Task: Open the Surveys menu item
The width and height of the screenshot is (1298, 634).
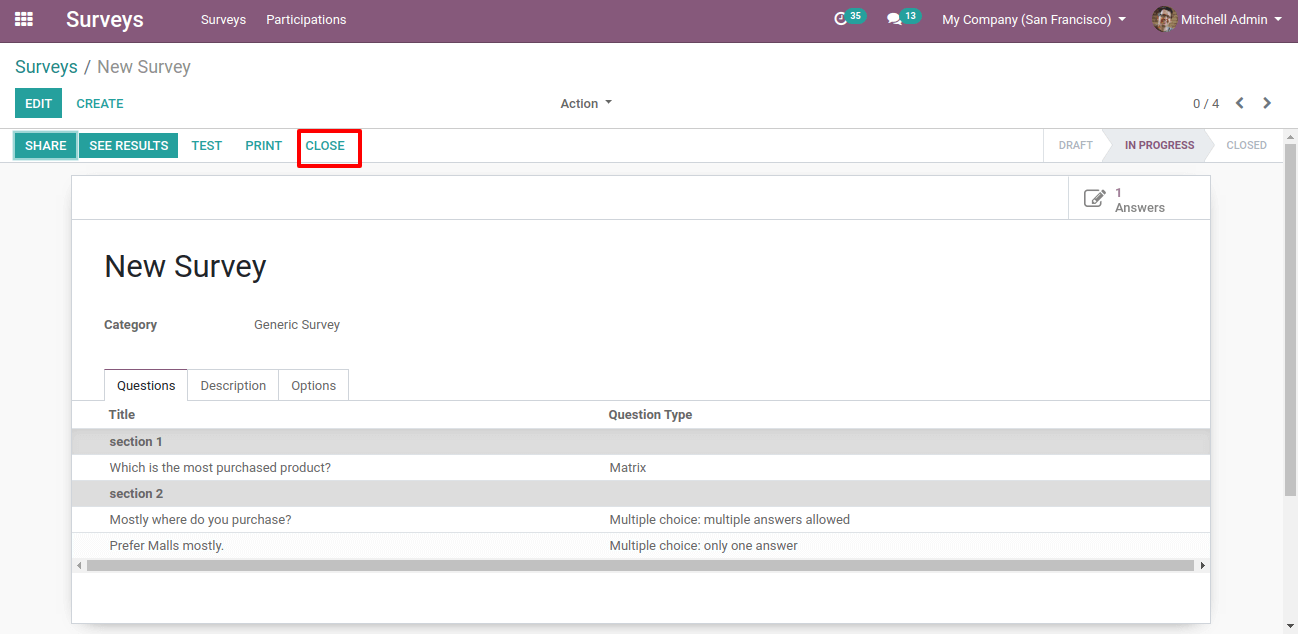Action: 223,19
